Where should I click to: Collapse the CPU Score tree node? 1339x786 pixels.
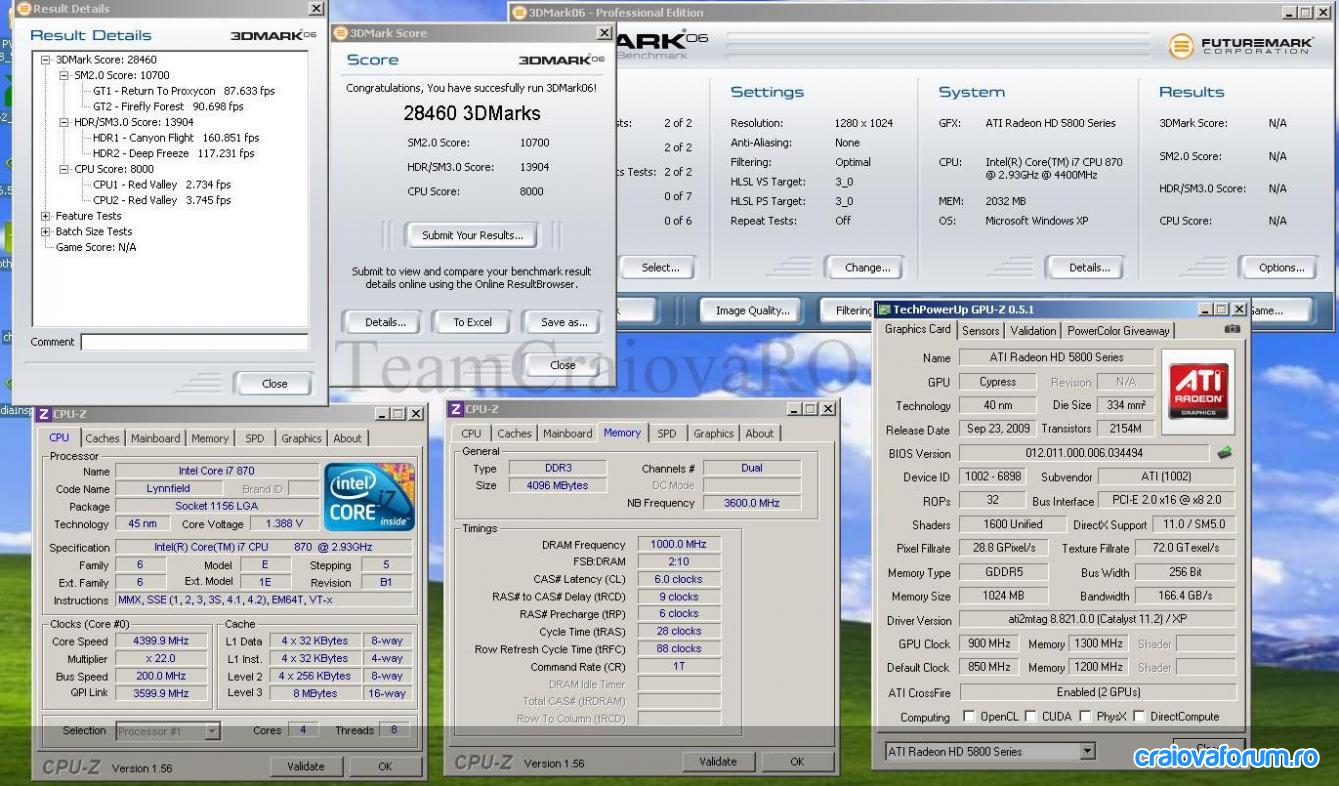(64, 169)
